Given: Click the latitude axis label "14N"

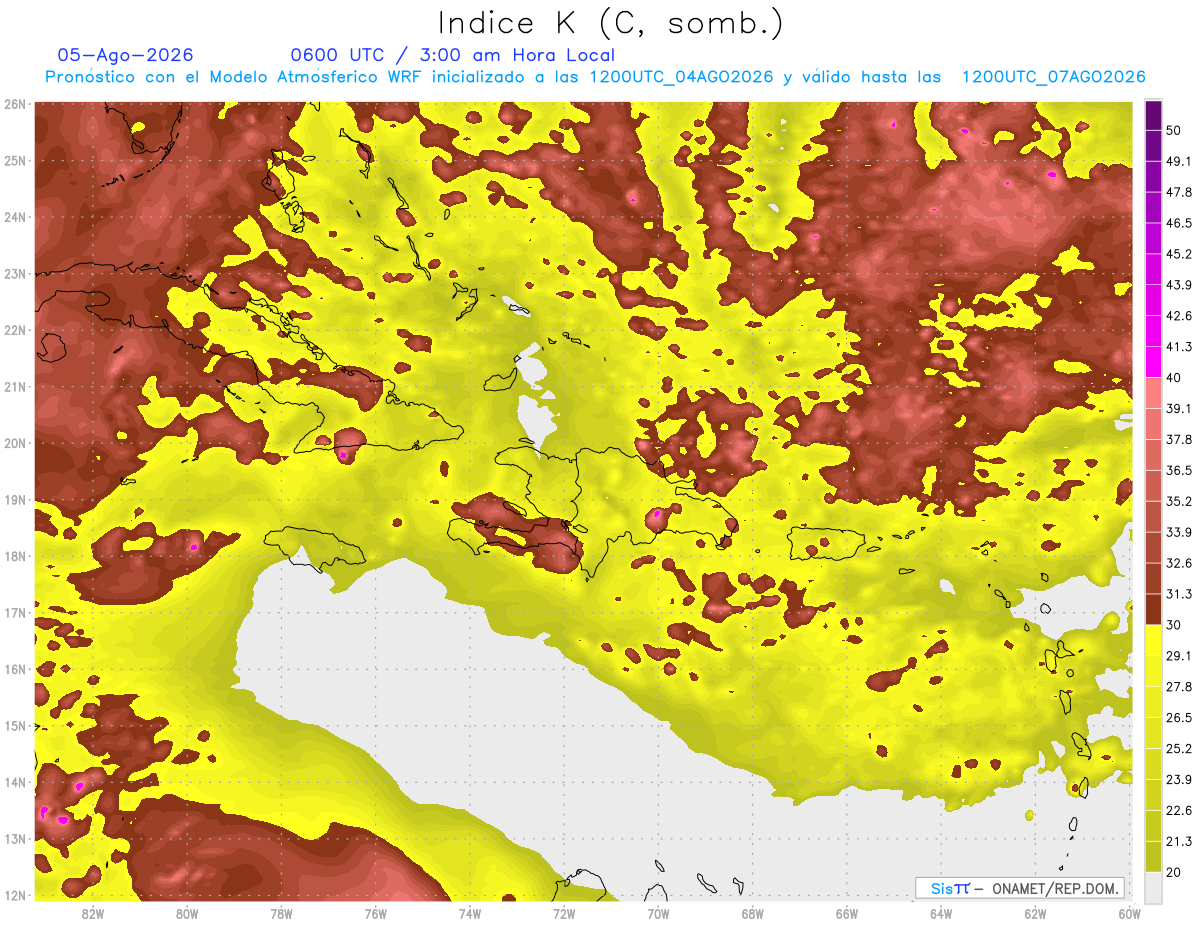Looking at the screenshot, I should [x=15, y=782].
